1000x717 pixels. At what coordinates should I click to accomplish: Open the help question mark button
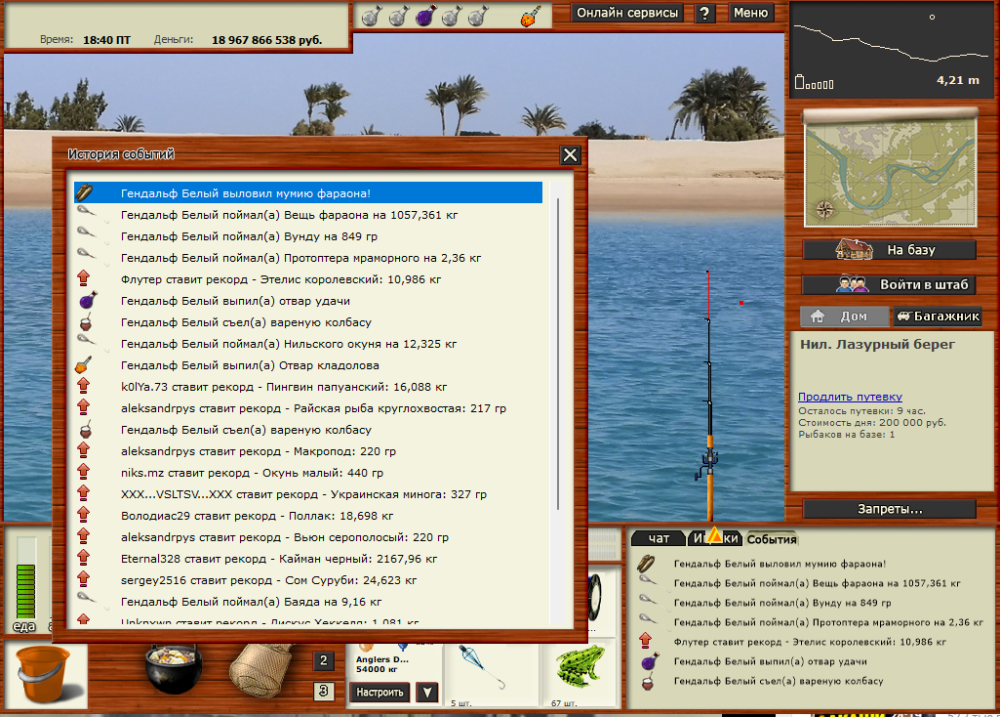tap(704, 13)
